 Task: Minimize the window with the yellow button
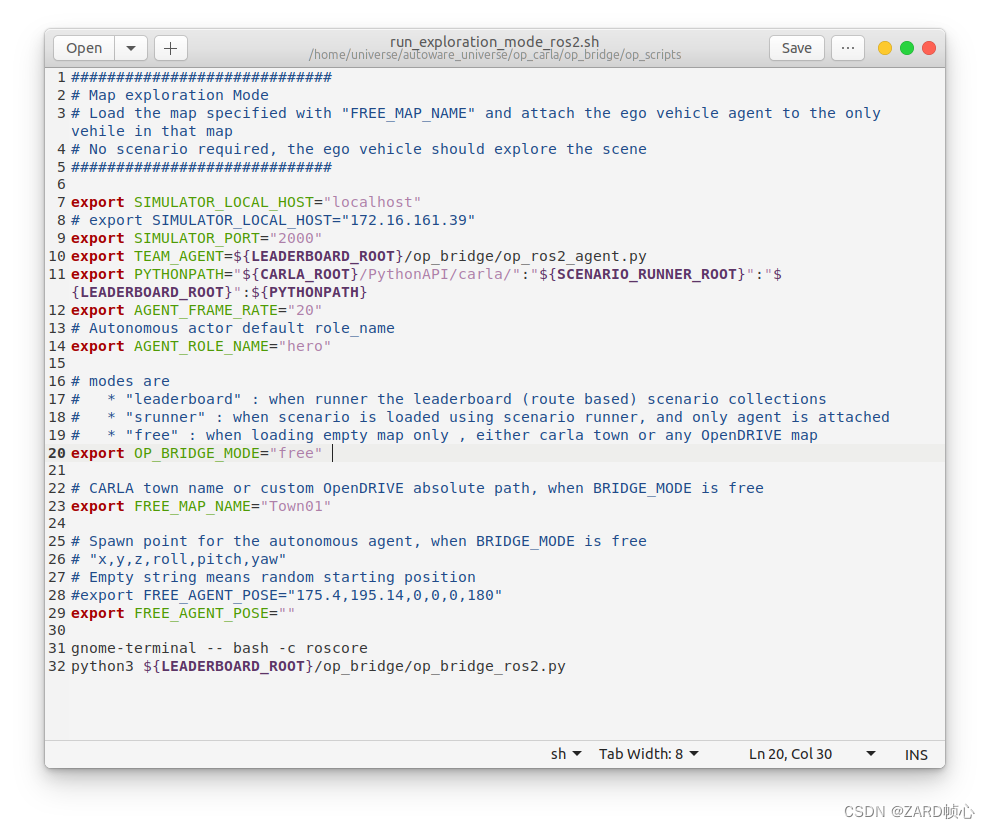(x=885, y=48)
